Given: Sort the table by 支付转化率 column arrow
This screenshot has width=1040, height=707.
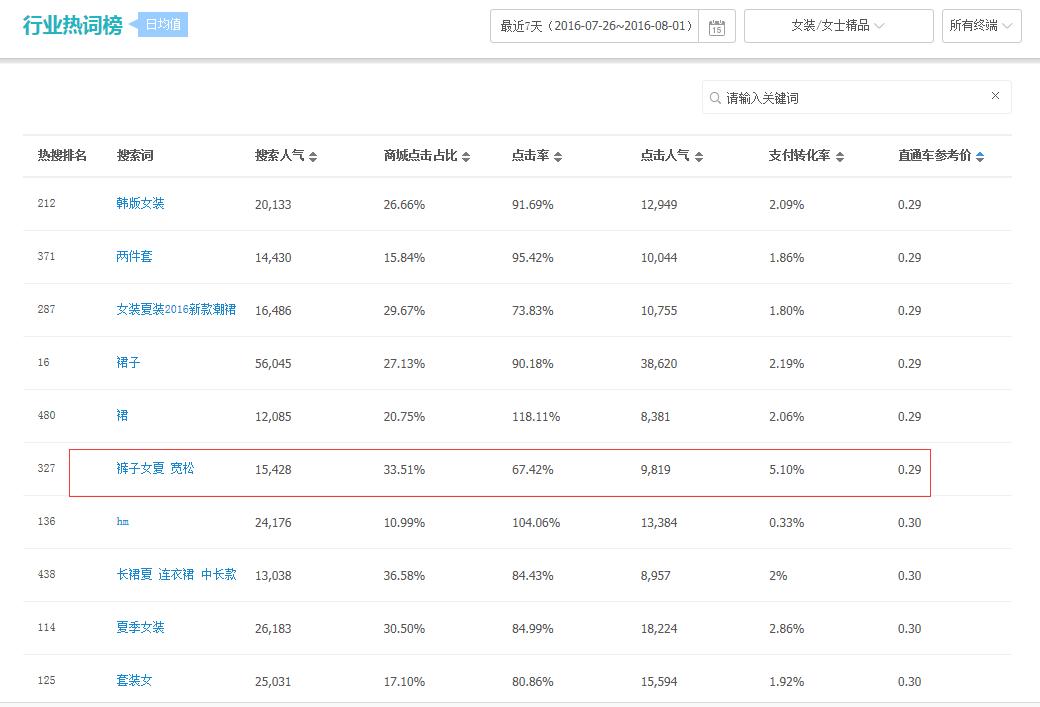Looking at the screenshot, I should click(x=840, y=156).
